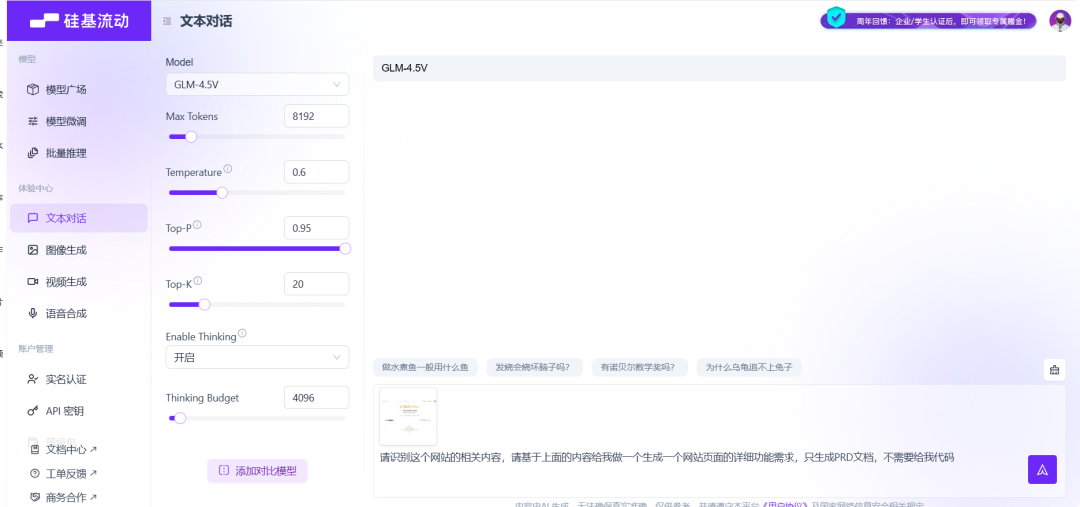The width and height of the screenshot is (1080, 507).
Task: Click the 添加对比模型 button
Action: 257,470
